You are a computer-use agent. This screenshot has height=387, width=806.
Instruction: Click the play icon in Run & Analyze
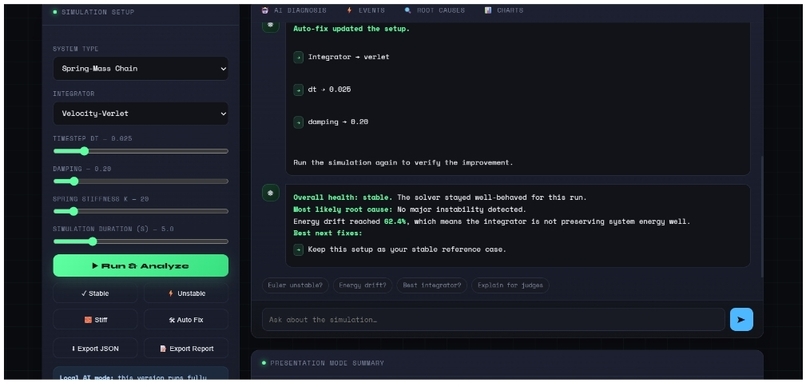click(95, 266)
